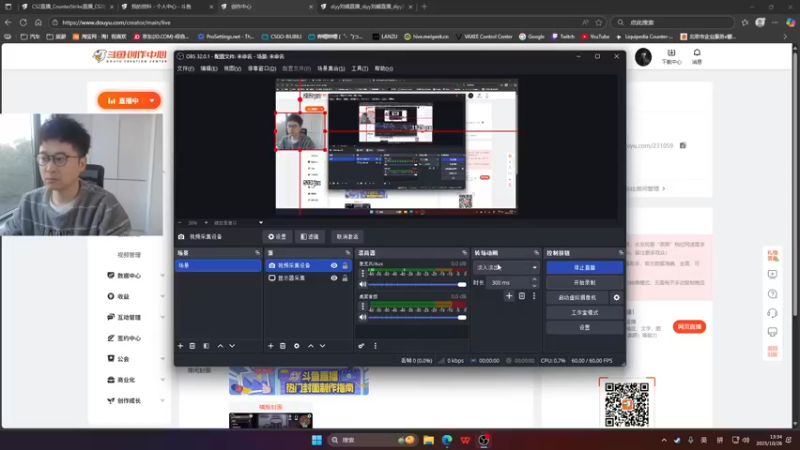Screen dimensions: 800x450
Task: Open the preview zoom scale dropdown
Action: point(261,222)
